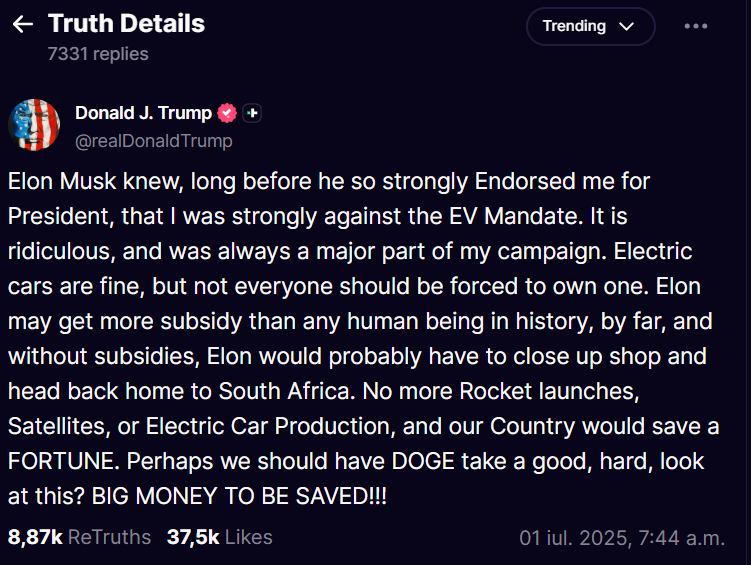This screenshot has height=565, width=751.
Task: View the 8,87k ReTruths list
Action: coord(79,537)
